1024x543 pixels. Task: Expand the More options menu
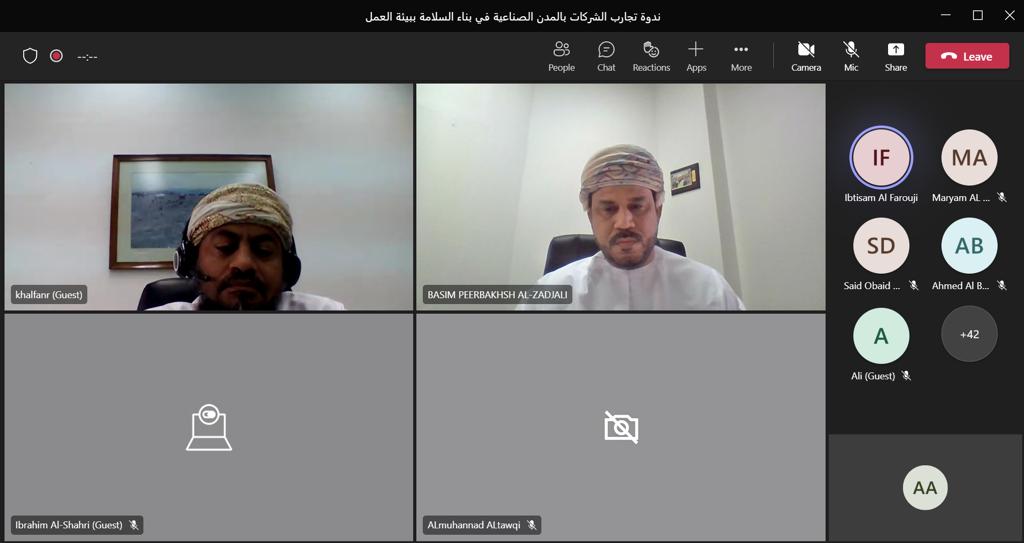click(x=741, y=56)
